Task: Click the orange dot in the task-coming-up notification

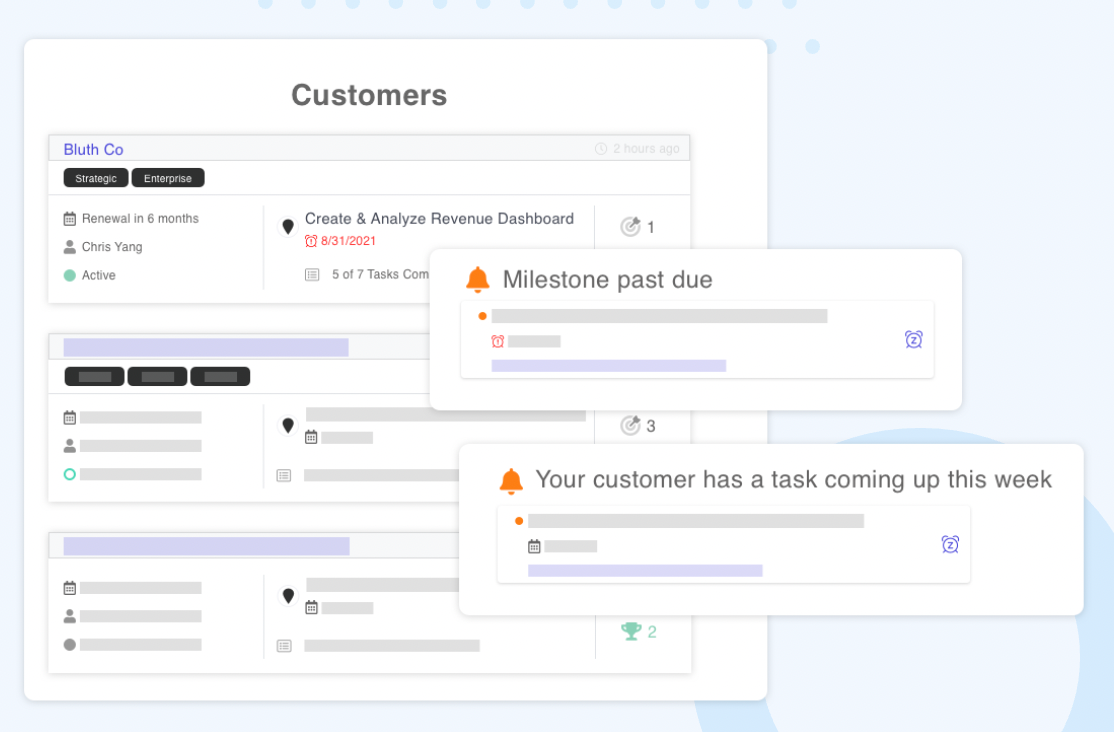Action: coord(519,522)
